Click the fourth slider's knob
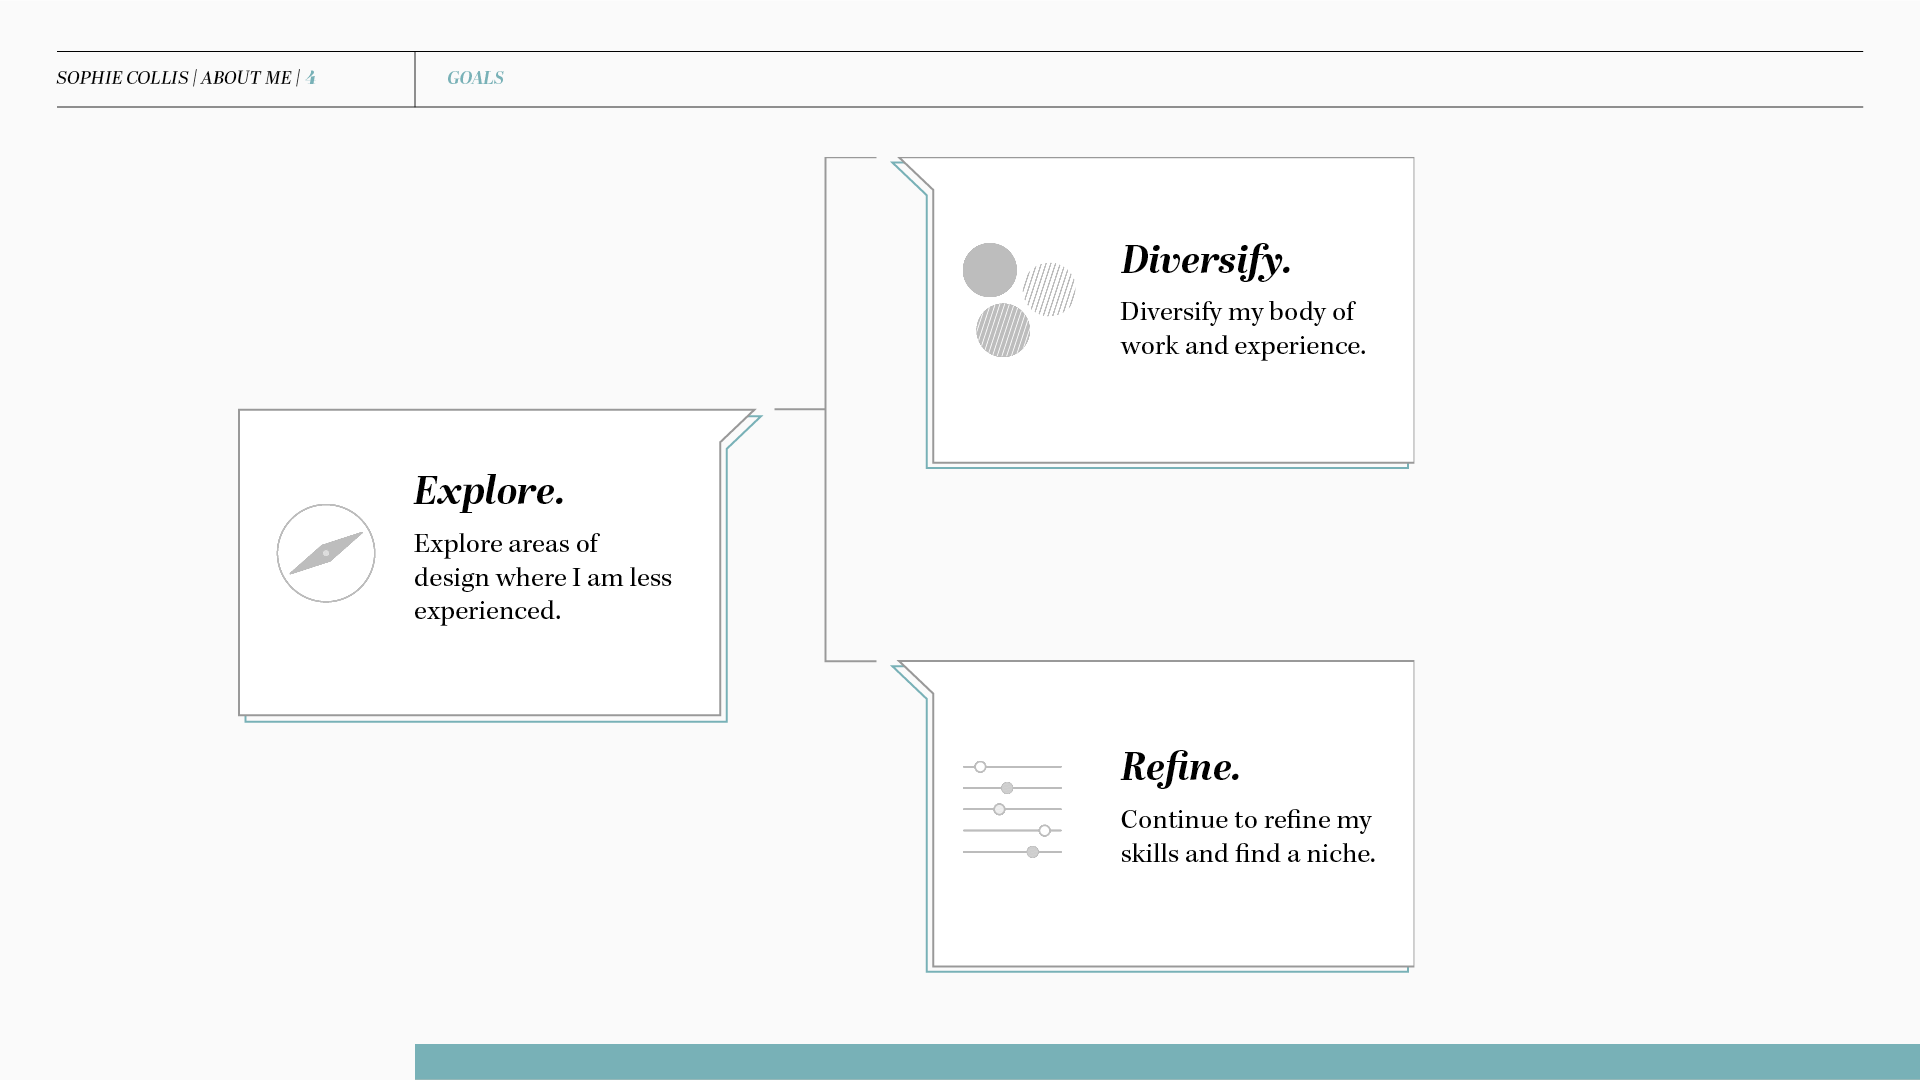 [x=1044, y=831]
